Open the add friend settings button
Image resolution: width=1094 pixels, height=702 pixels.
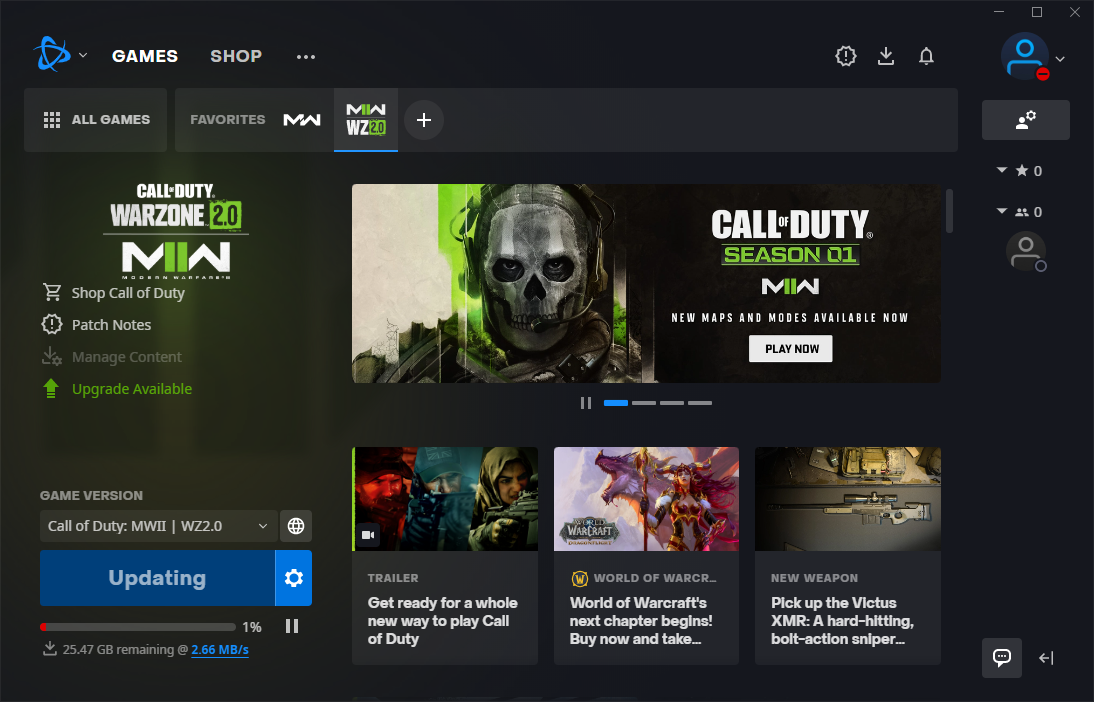pos(1026,120)
